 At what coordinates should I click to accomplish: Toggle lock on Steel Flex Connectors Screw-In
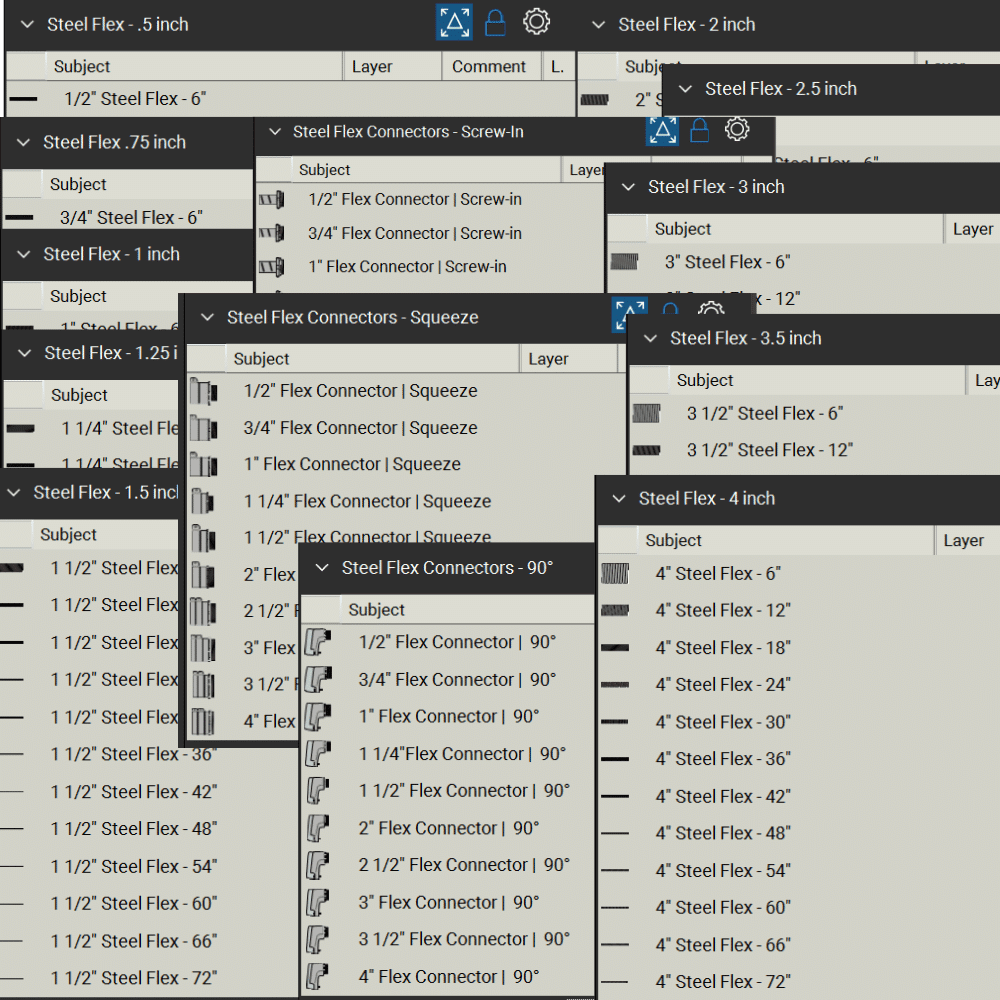point(700,130)
